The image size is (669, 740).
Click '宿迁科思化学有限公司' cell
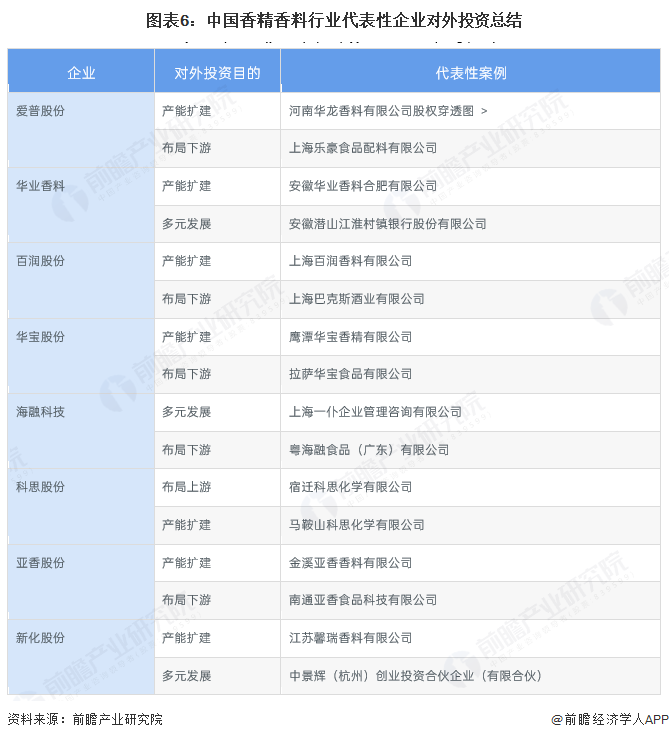pyautogui.click(x=470, y=487)
